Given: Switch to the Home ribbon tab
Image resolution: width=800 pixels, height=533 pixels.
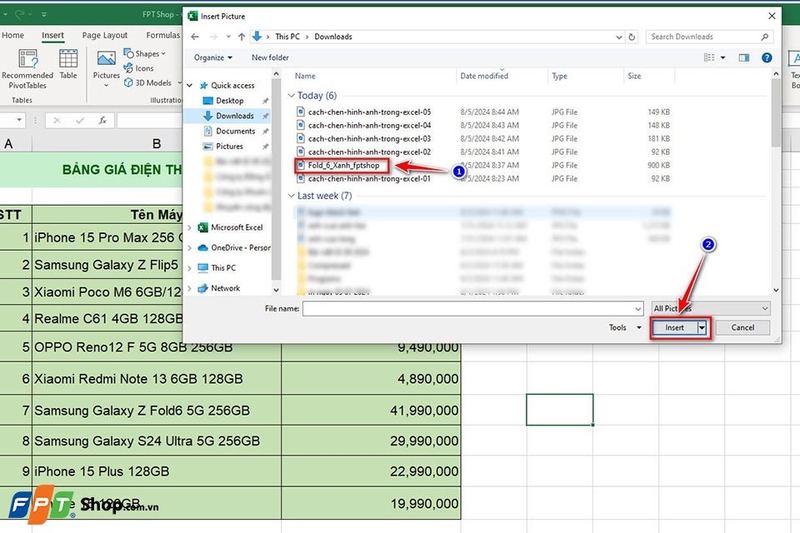Looking at the screenshot, I should pos(13,35).
